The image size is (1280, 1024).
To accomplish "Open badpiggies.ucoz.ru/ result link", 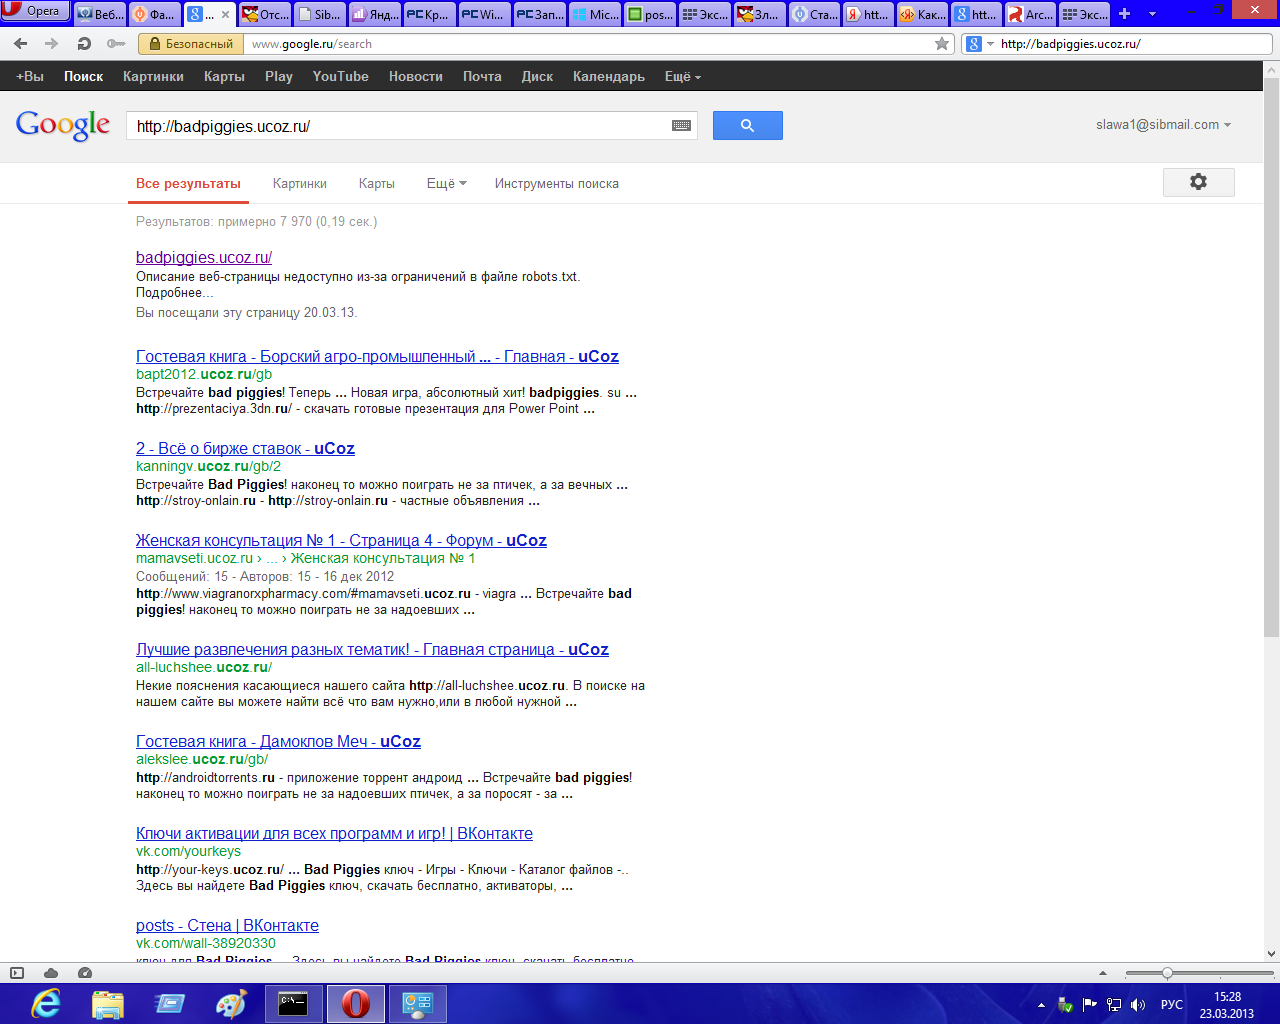I will pos(204,257).
